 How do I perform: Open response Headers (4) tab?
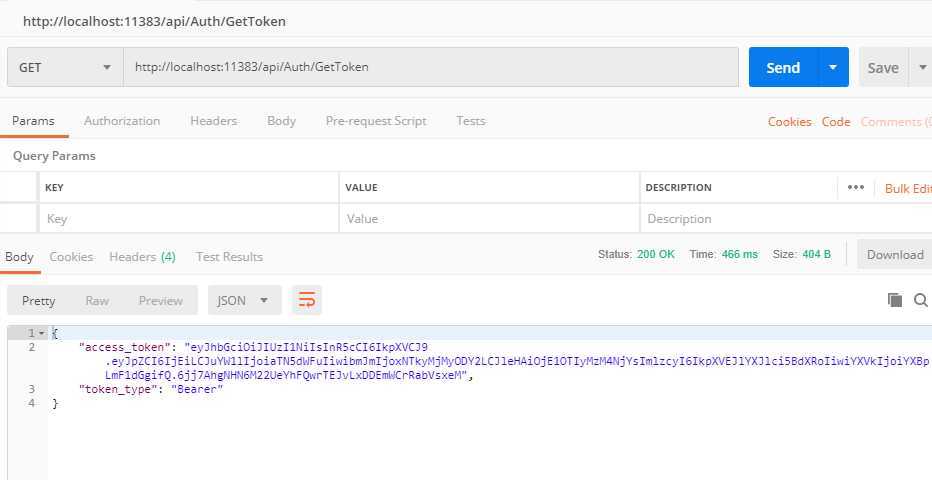pyautogui.click(x=142, y=257)
